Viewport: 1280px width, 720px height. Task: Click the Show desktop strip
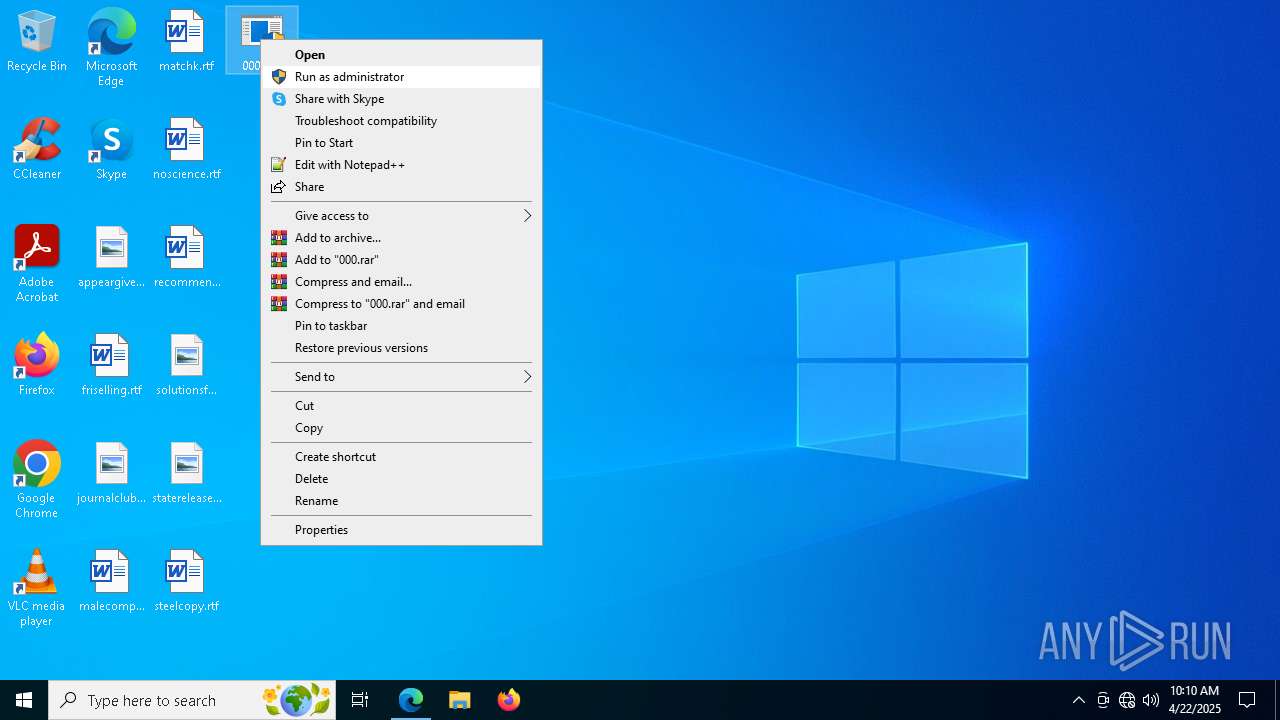[1277, 700]
